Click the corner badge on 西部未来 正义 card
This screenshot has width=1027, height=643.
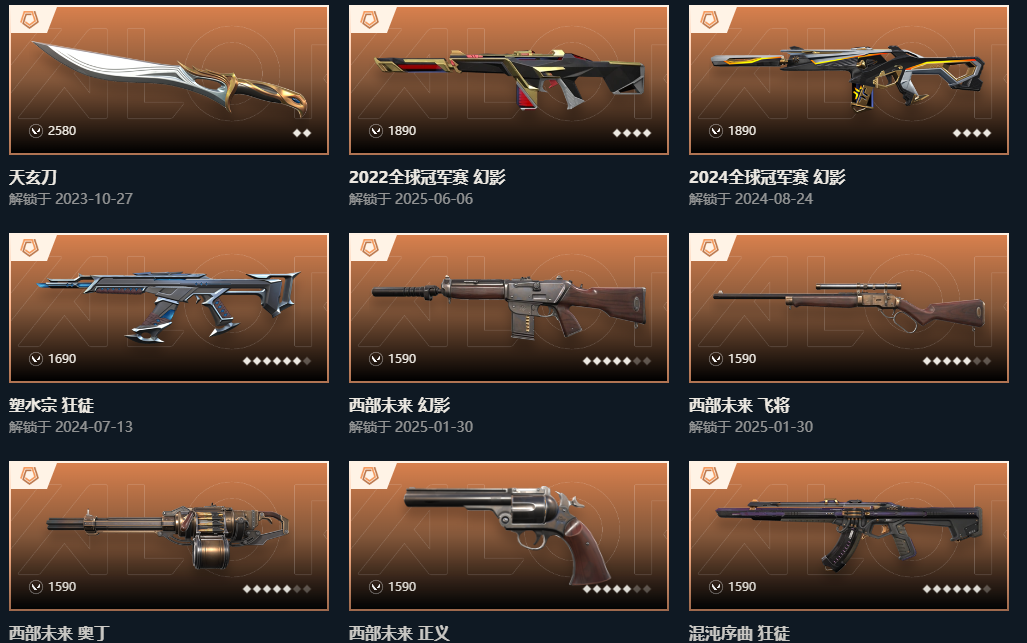[x=369, y=475]
